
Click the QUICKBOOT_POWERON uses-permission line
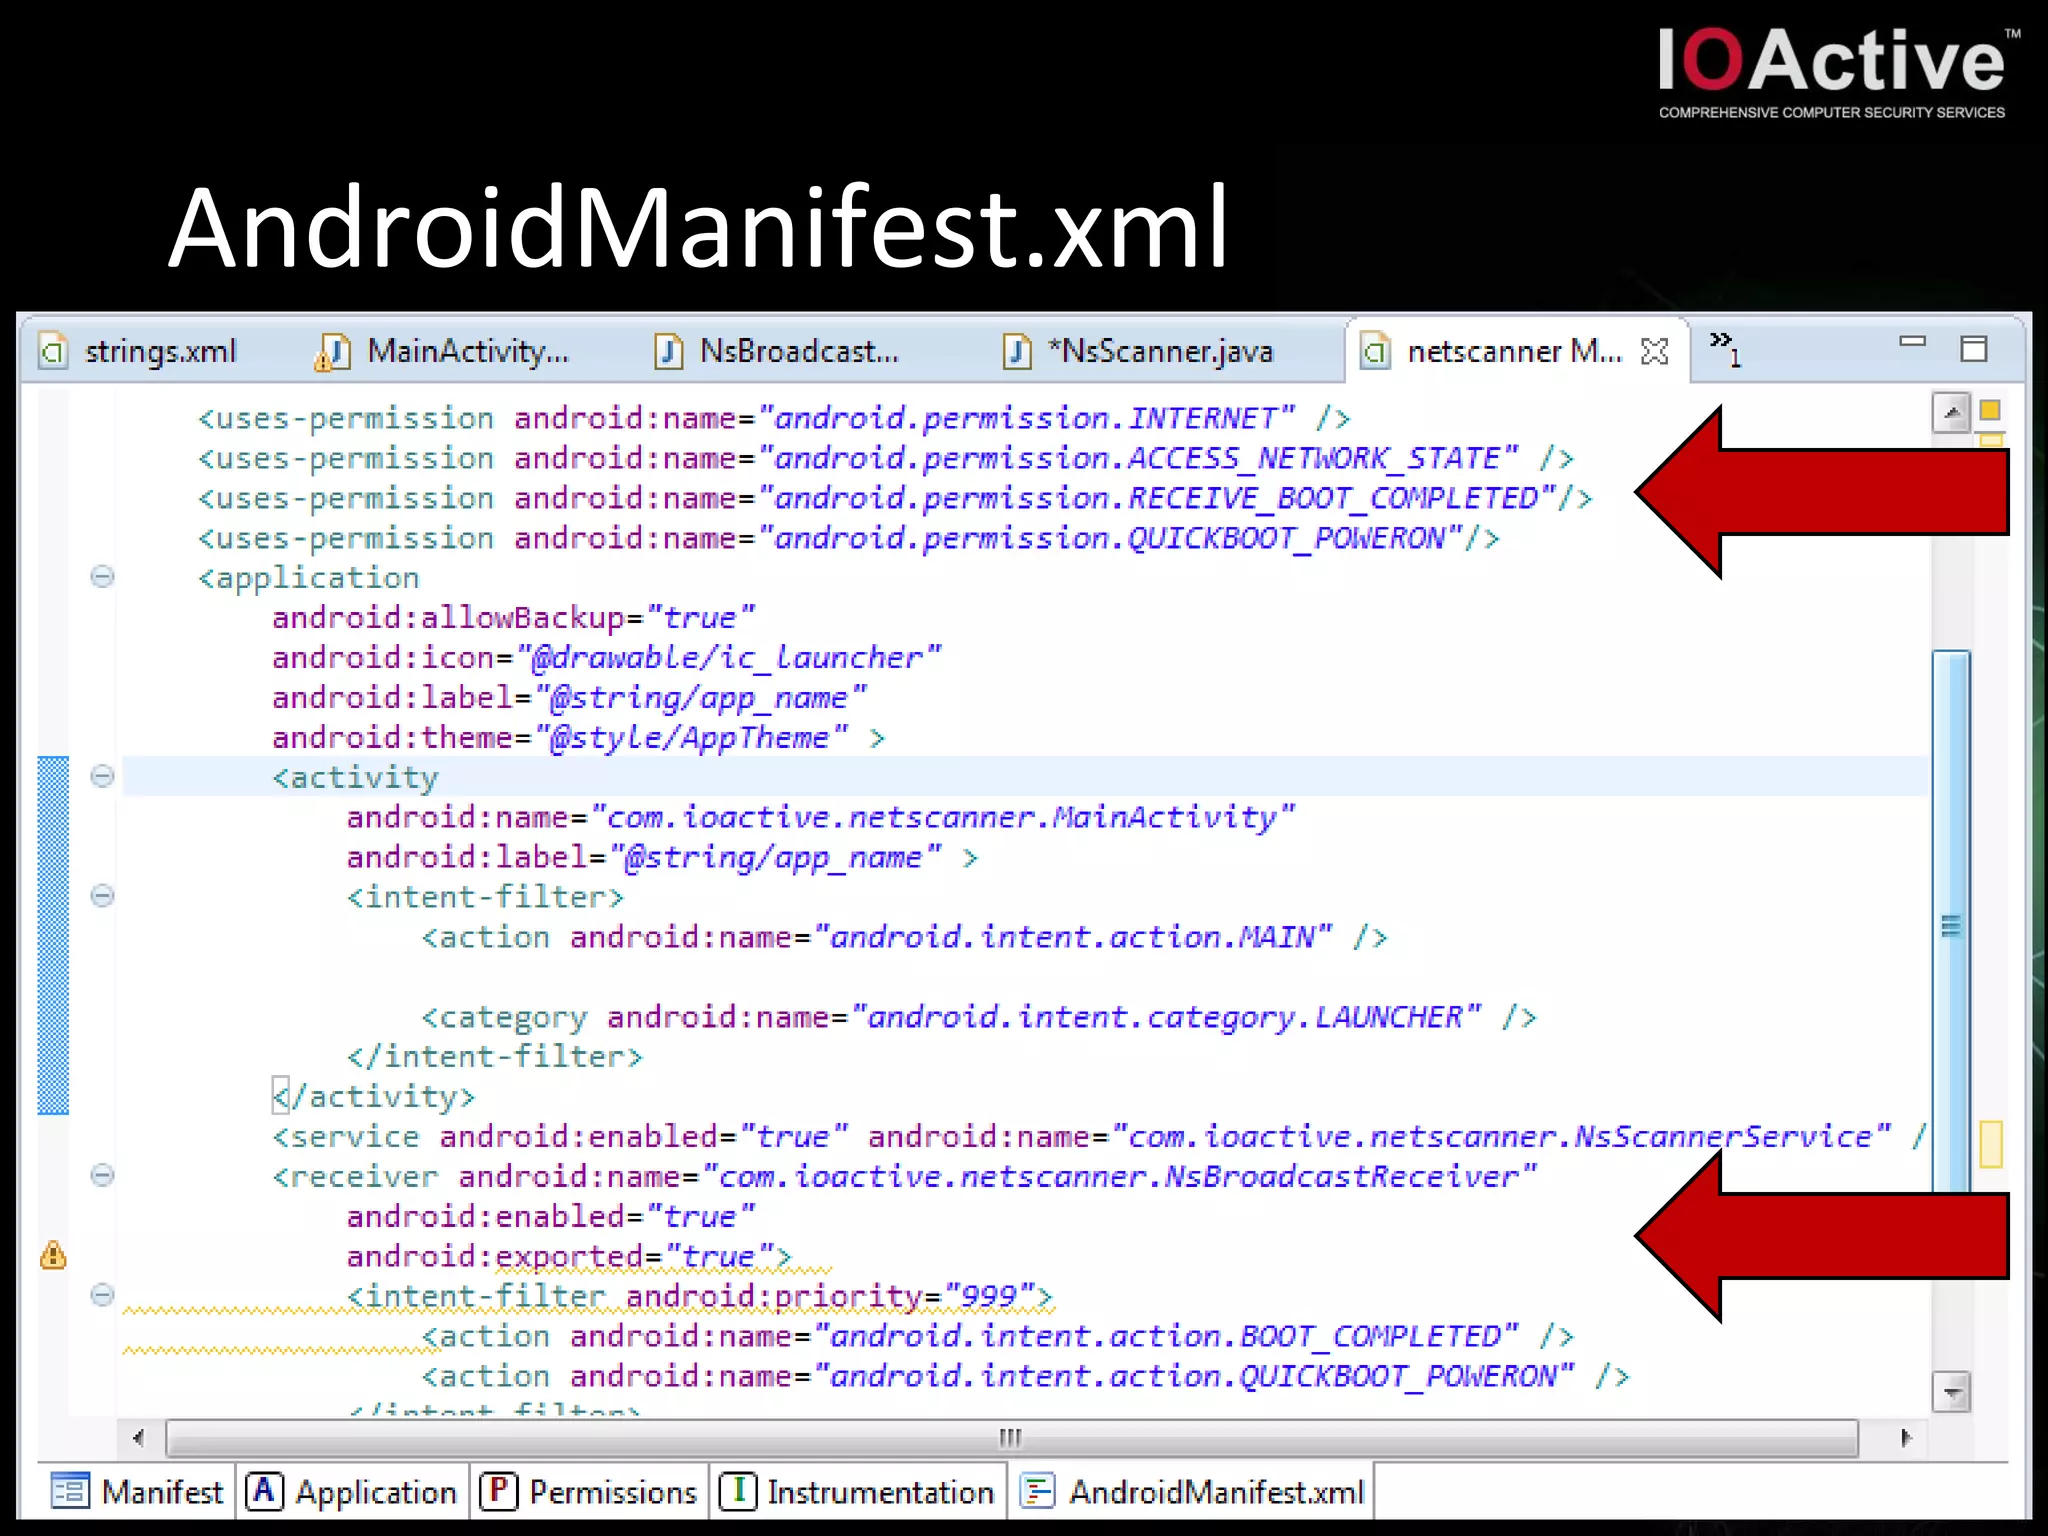coord(849,537)
